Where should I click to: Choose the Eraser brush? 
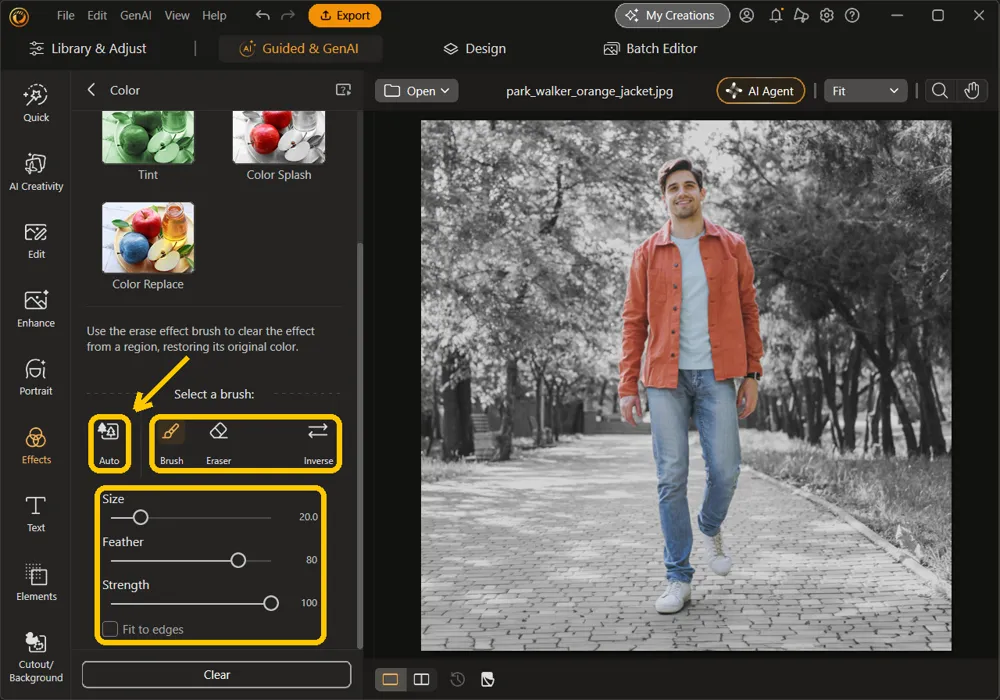pyautogui.click(x=219, y=442)
